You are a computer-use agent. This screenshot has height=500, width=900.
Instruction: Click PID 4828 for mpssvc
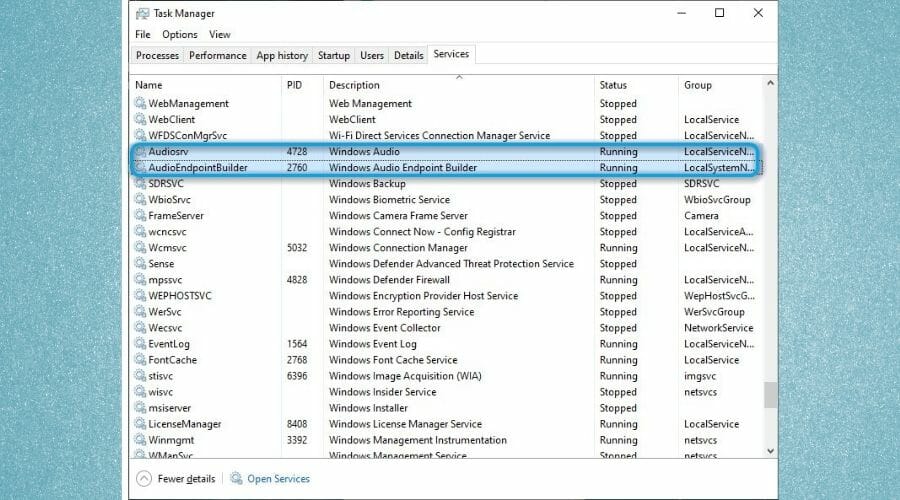[297, 280]
